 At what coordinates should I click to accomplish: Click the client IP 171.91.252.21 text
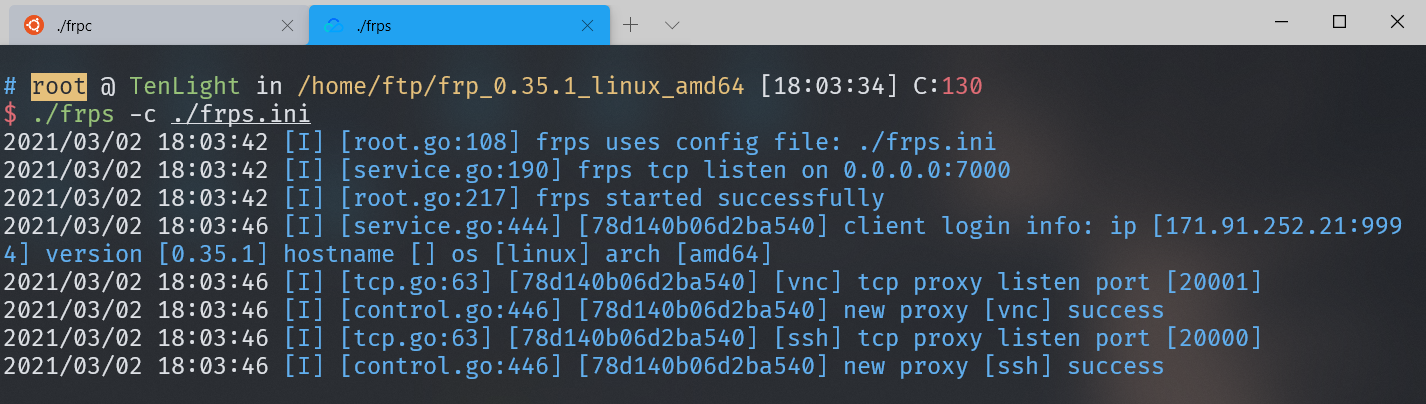tap(1259, 226)
